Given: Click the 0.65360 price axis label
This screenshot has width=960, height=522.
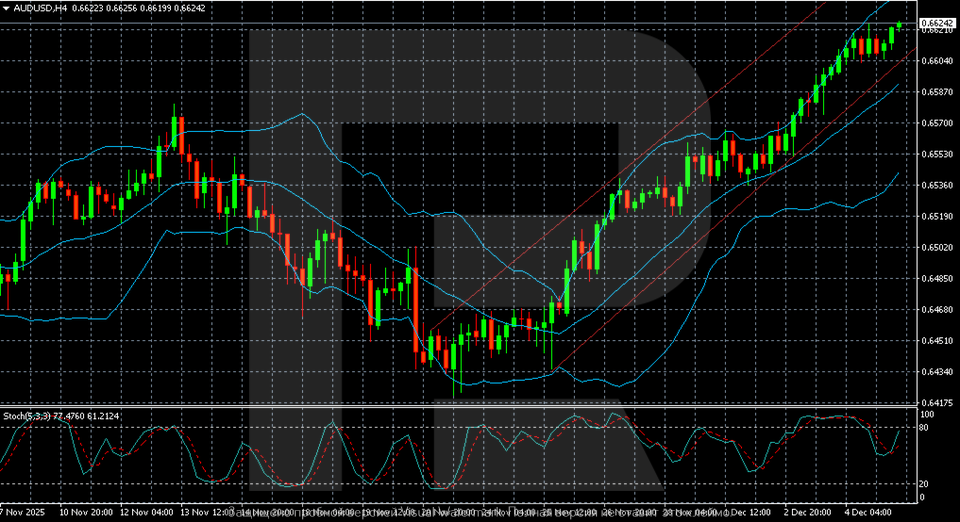Looking at the screenshot, I should pyautogui.click(x=934, y=186).
